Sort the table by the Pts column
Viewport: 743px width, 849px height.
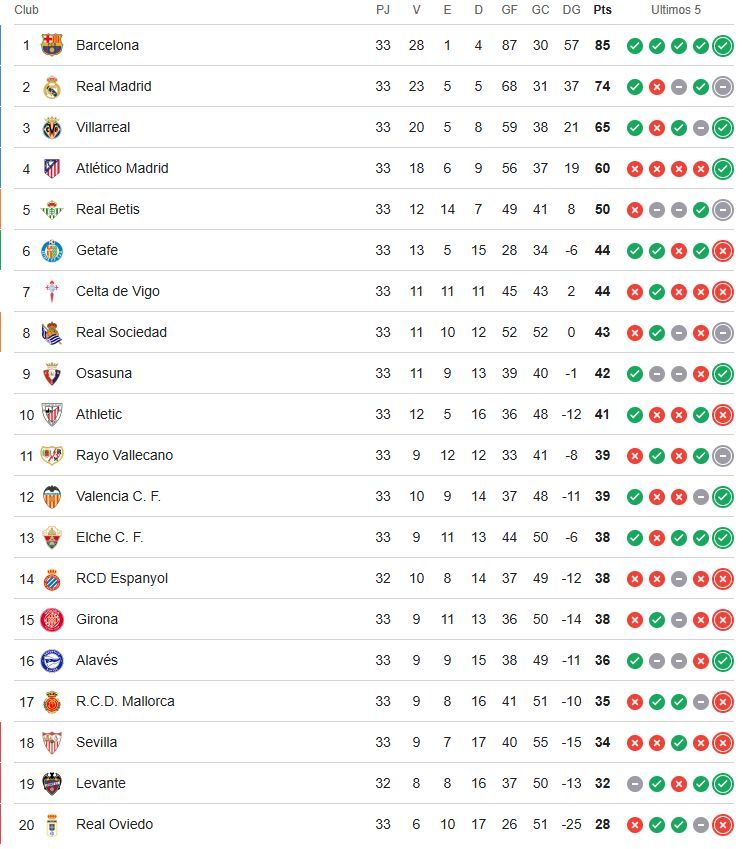[600, 9]
